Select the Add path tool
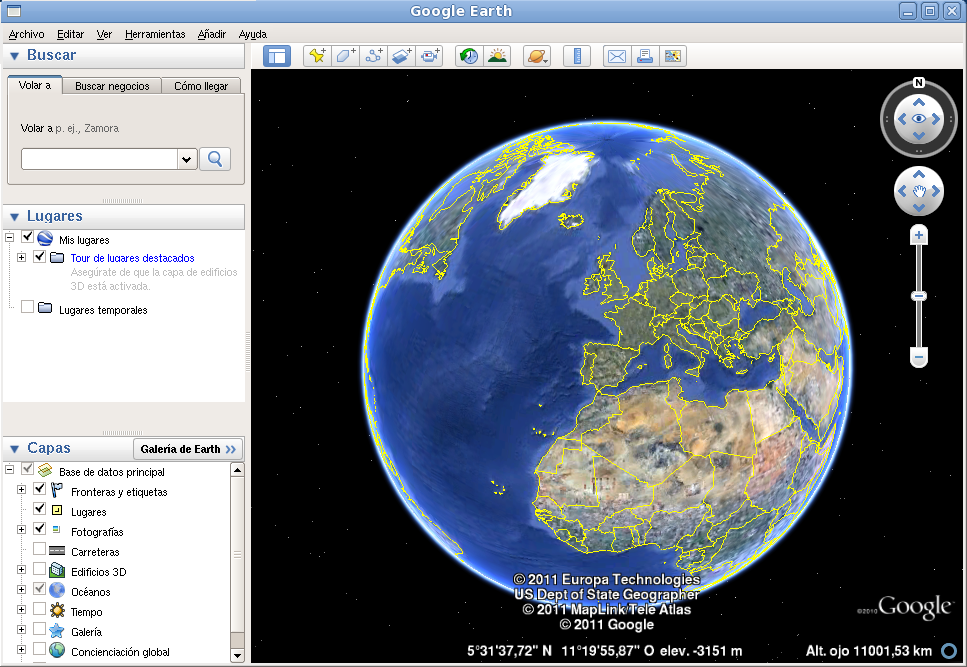Image resolution: width=967 pixels, height=667 pixels. pyautogui.click(x=373, y=55)
